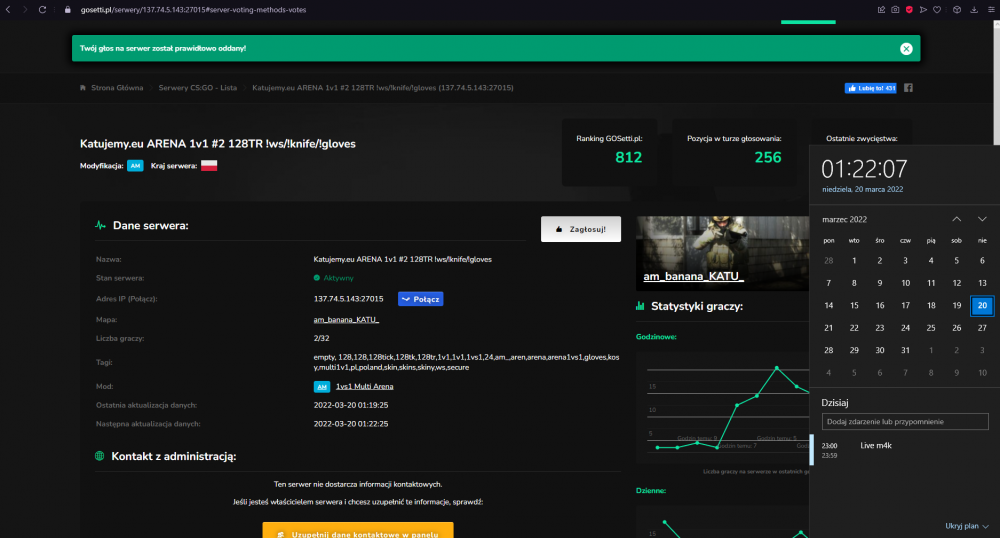The image size is (1000, 538).
Task: Open the extensions cube icon
Action: [x=957, y=10]
